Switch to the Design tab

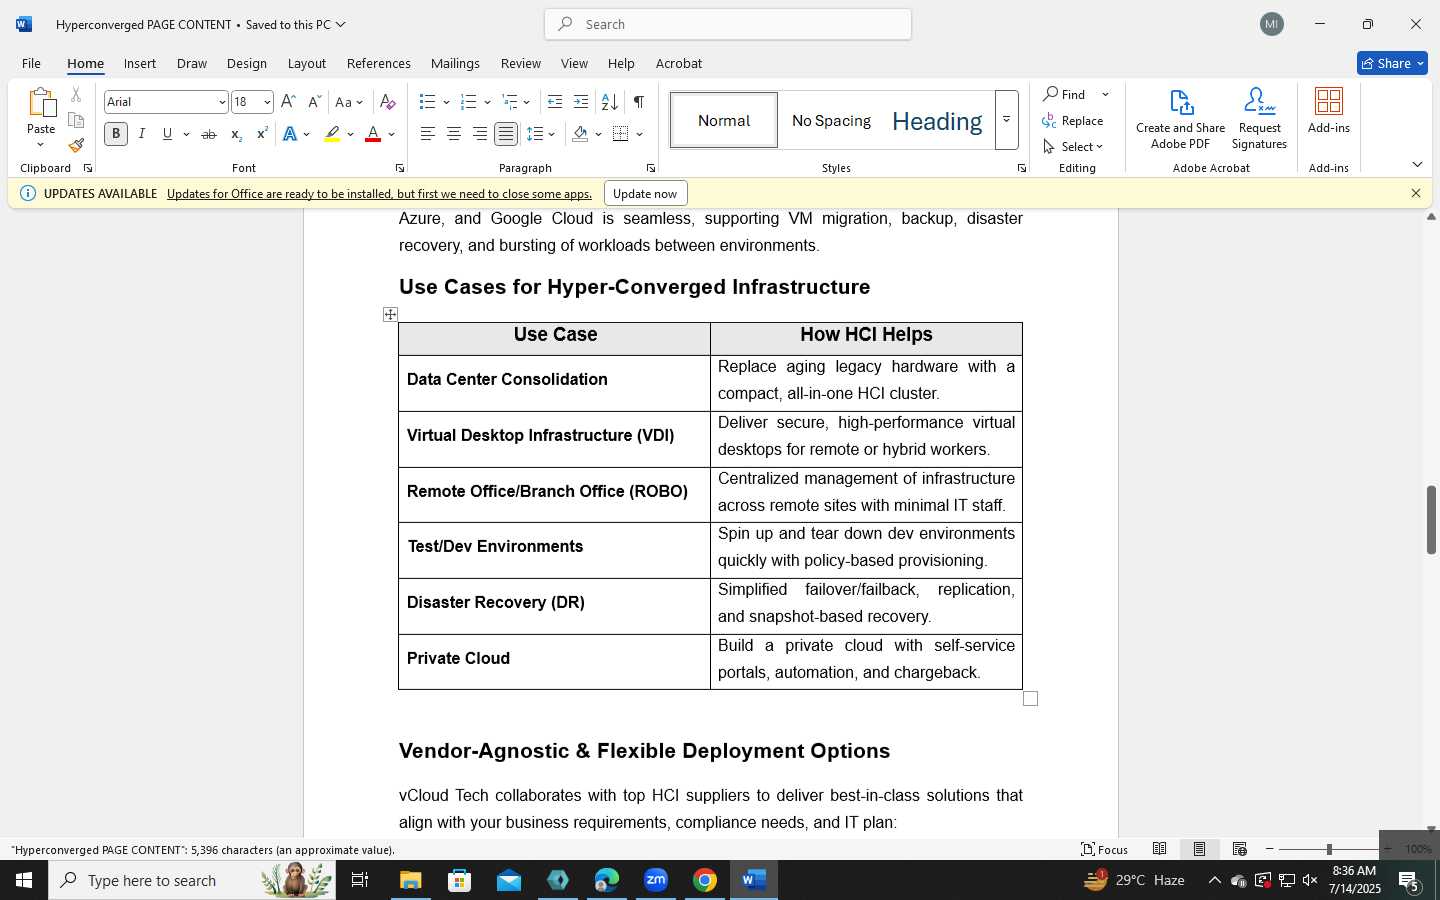tap(246, 63)
